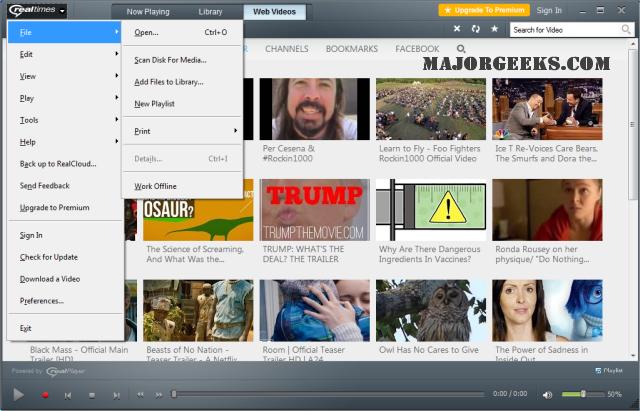Image resolution: width=640 pixels, height=411 pixels.
Task: Click the rewind button
Action: click(x=140, y=395)
